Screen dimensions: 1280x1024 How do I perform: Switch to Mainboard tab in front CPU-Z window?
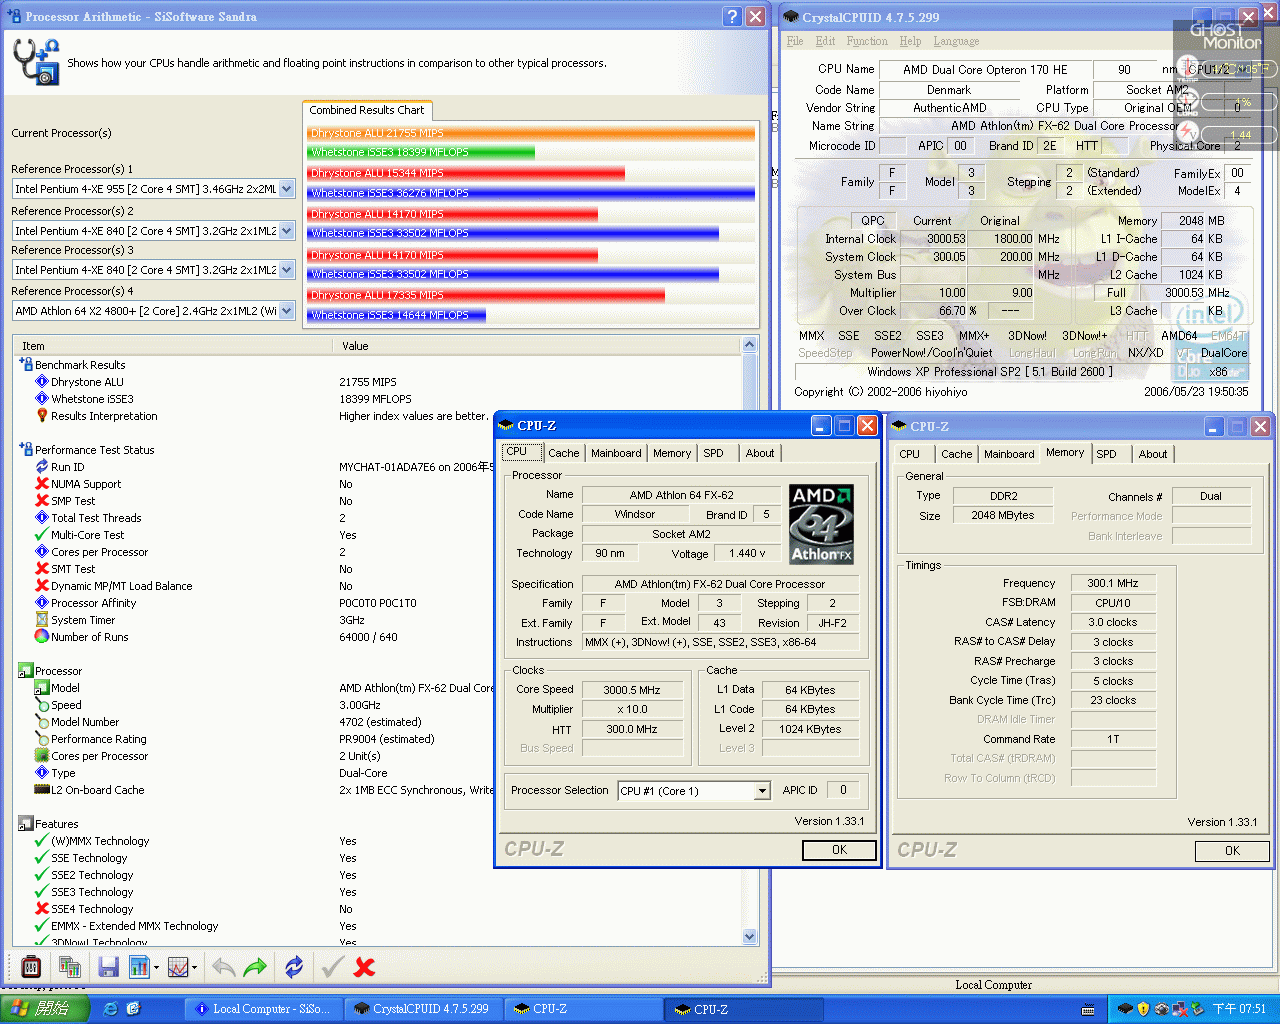616,453
